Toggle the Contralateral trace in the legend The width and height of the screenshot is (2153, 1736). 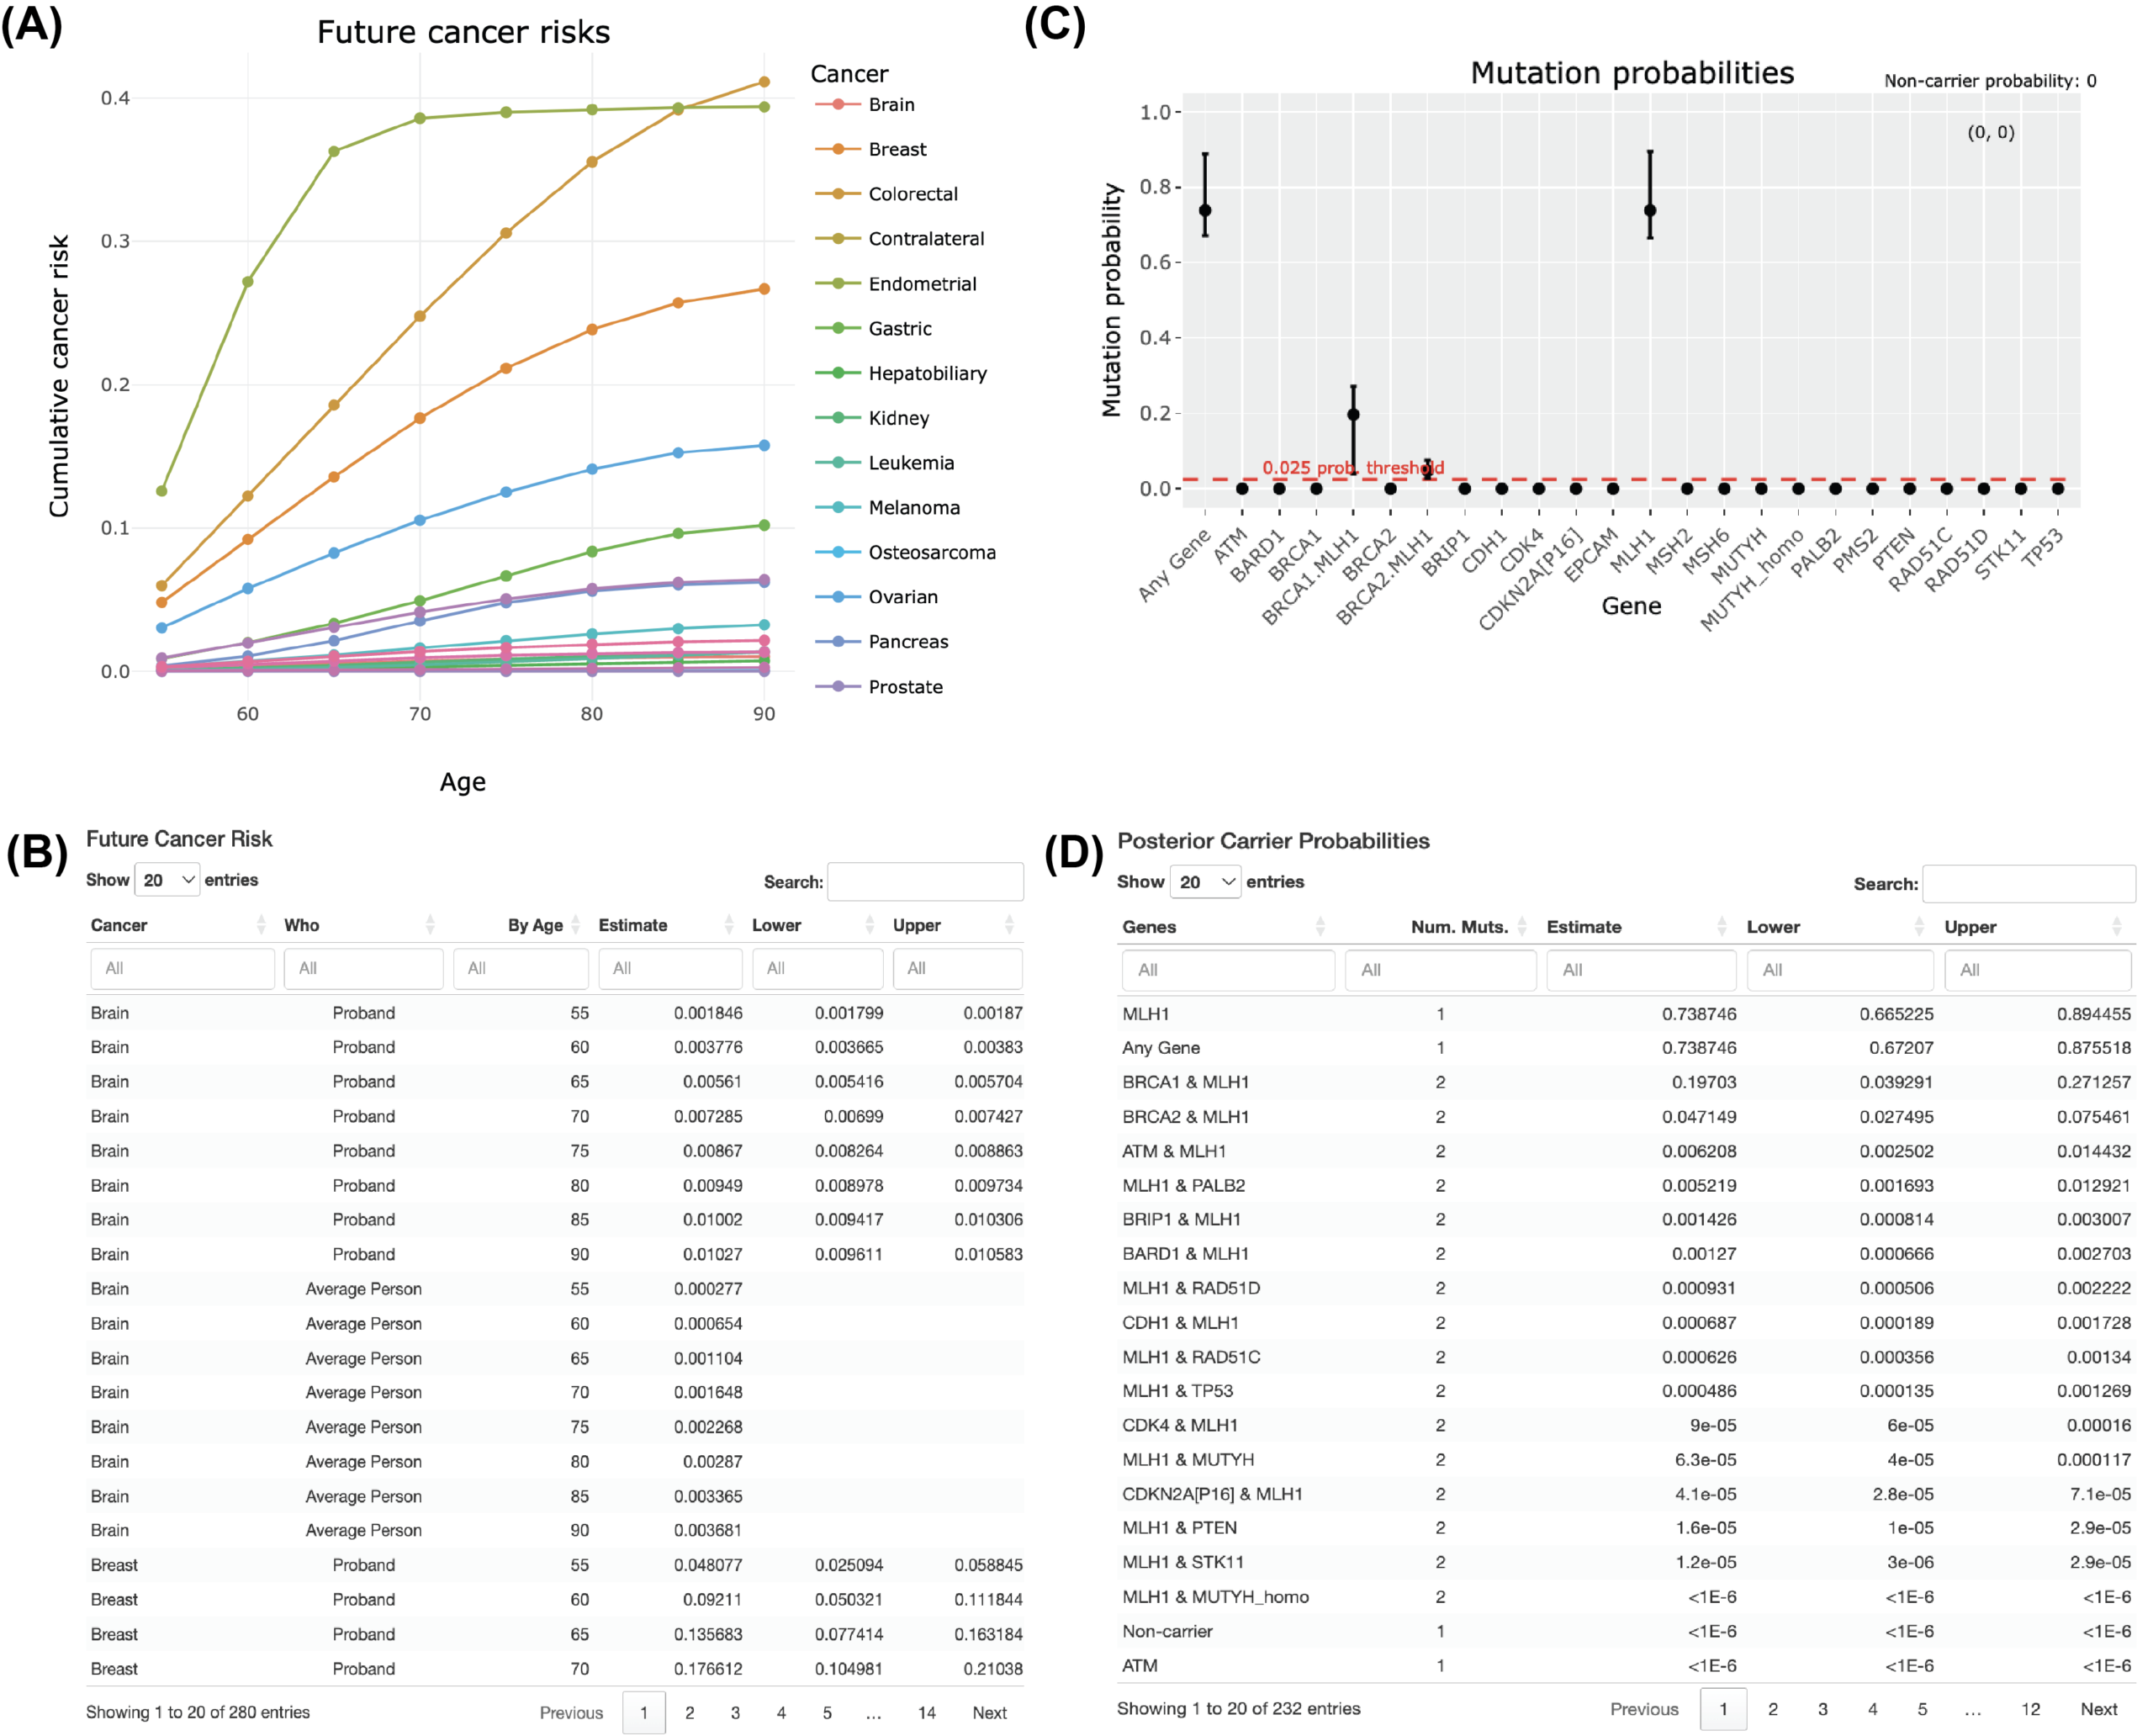[900, 239]
